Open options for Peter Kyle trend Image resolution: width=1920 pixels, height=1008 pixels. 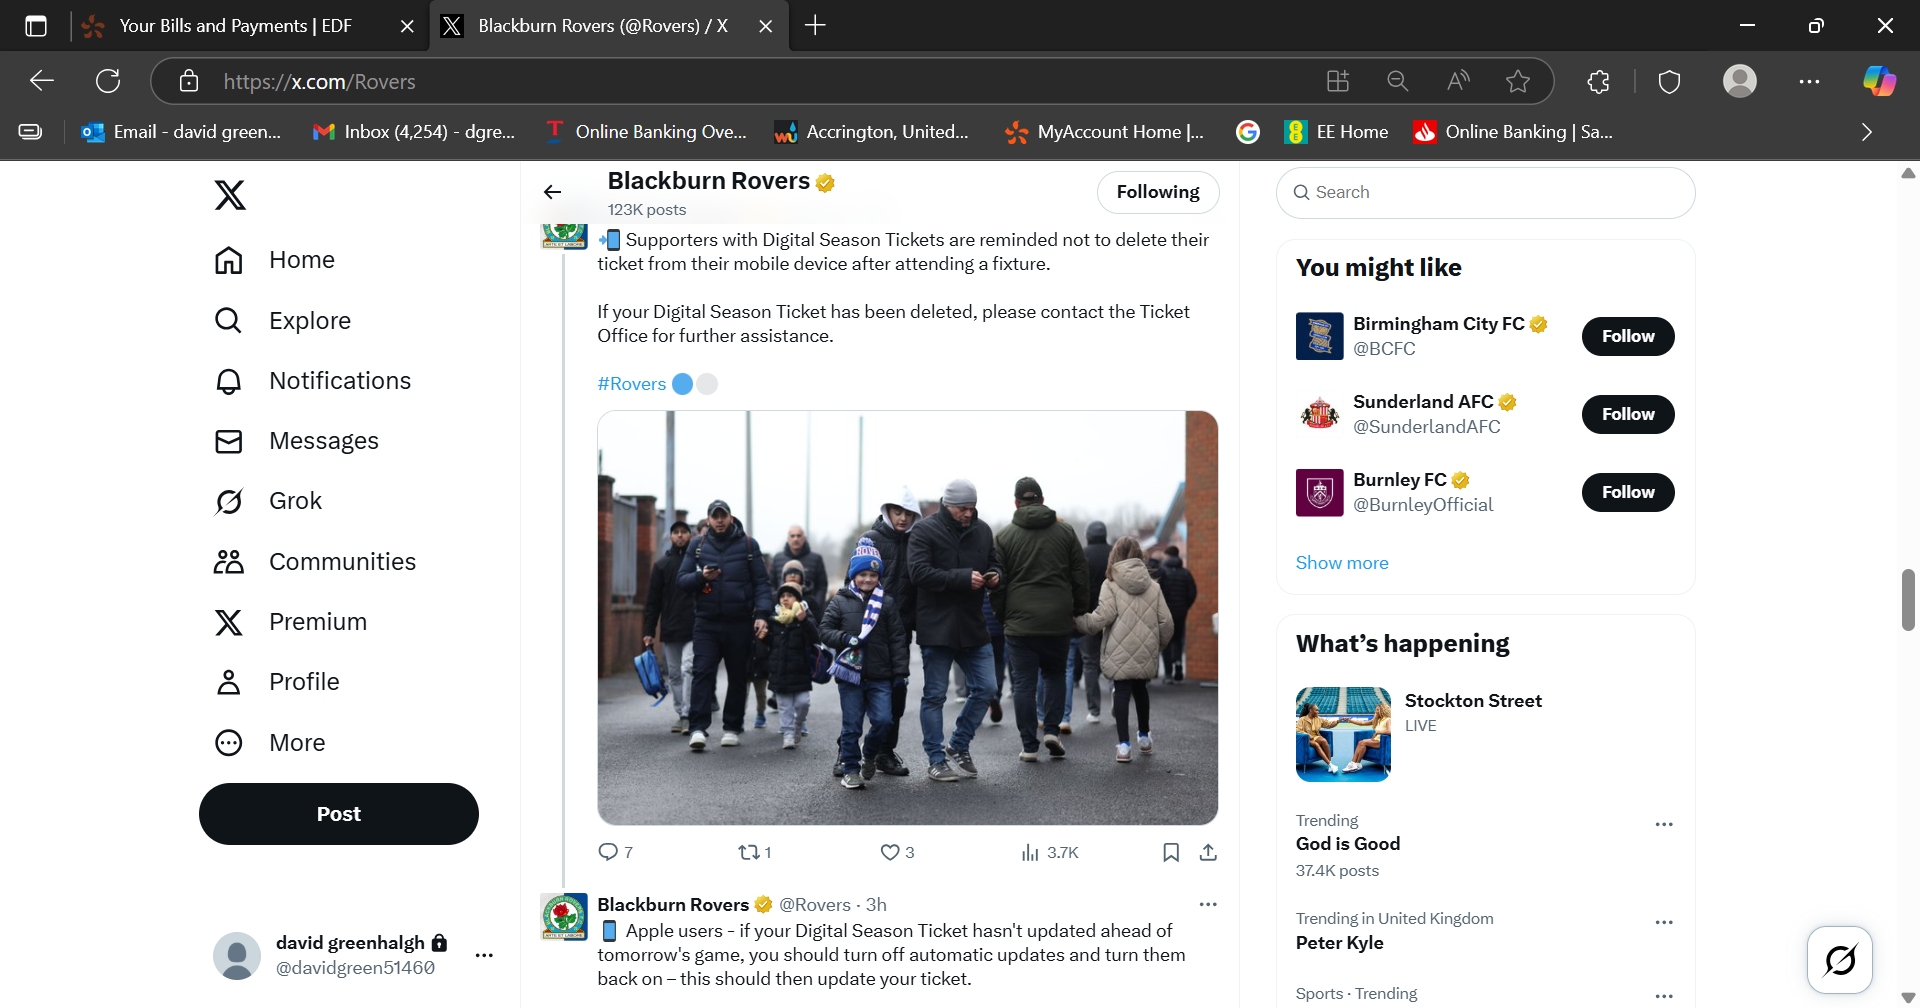point(1664,923)
